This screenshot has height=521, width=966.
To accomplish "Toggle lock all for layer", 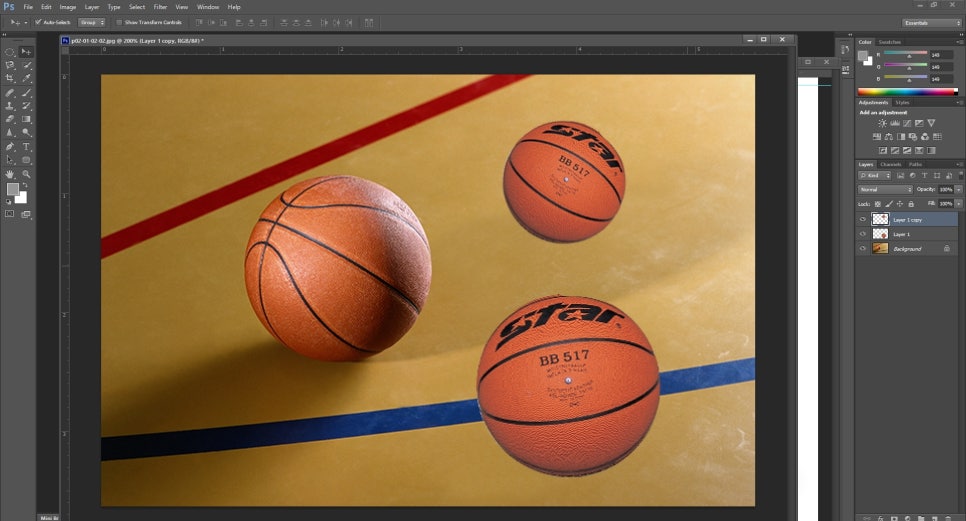I will coord(911,204).
